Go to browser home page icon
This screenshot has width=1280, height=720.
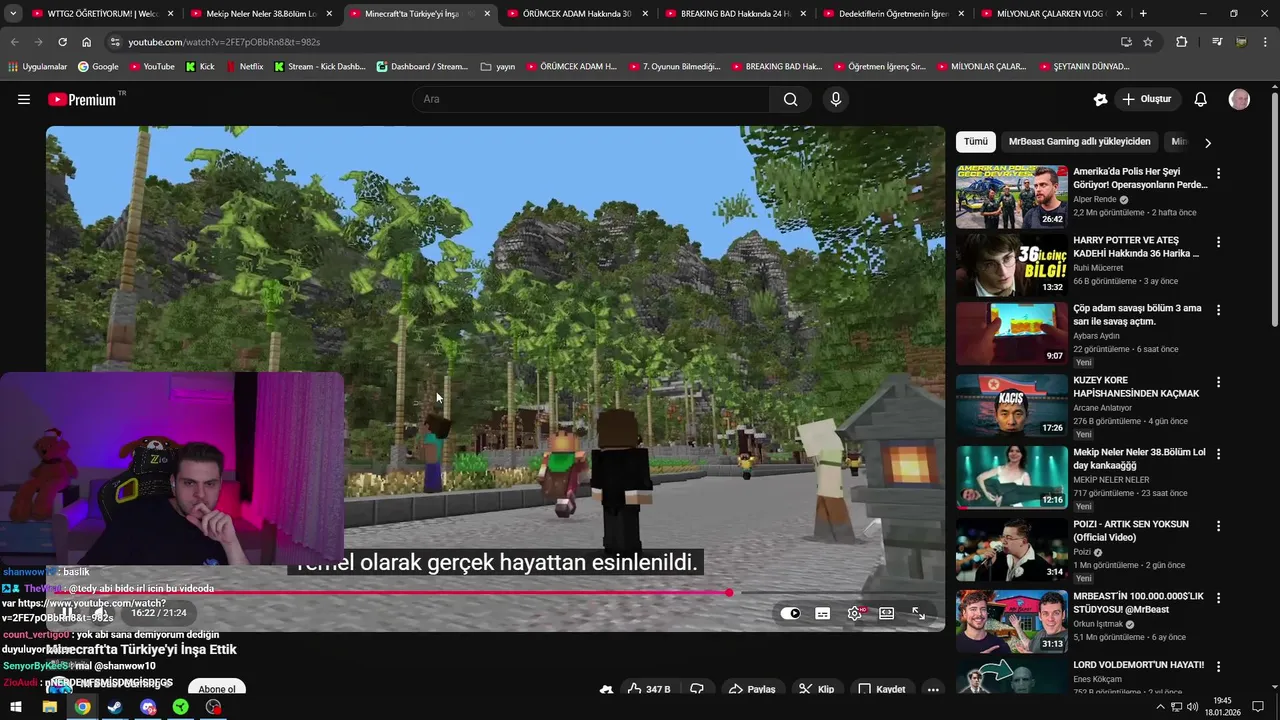click(x=87, y=42)
